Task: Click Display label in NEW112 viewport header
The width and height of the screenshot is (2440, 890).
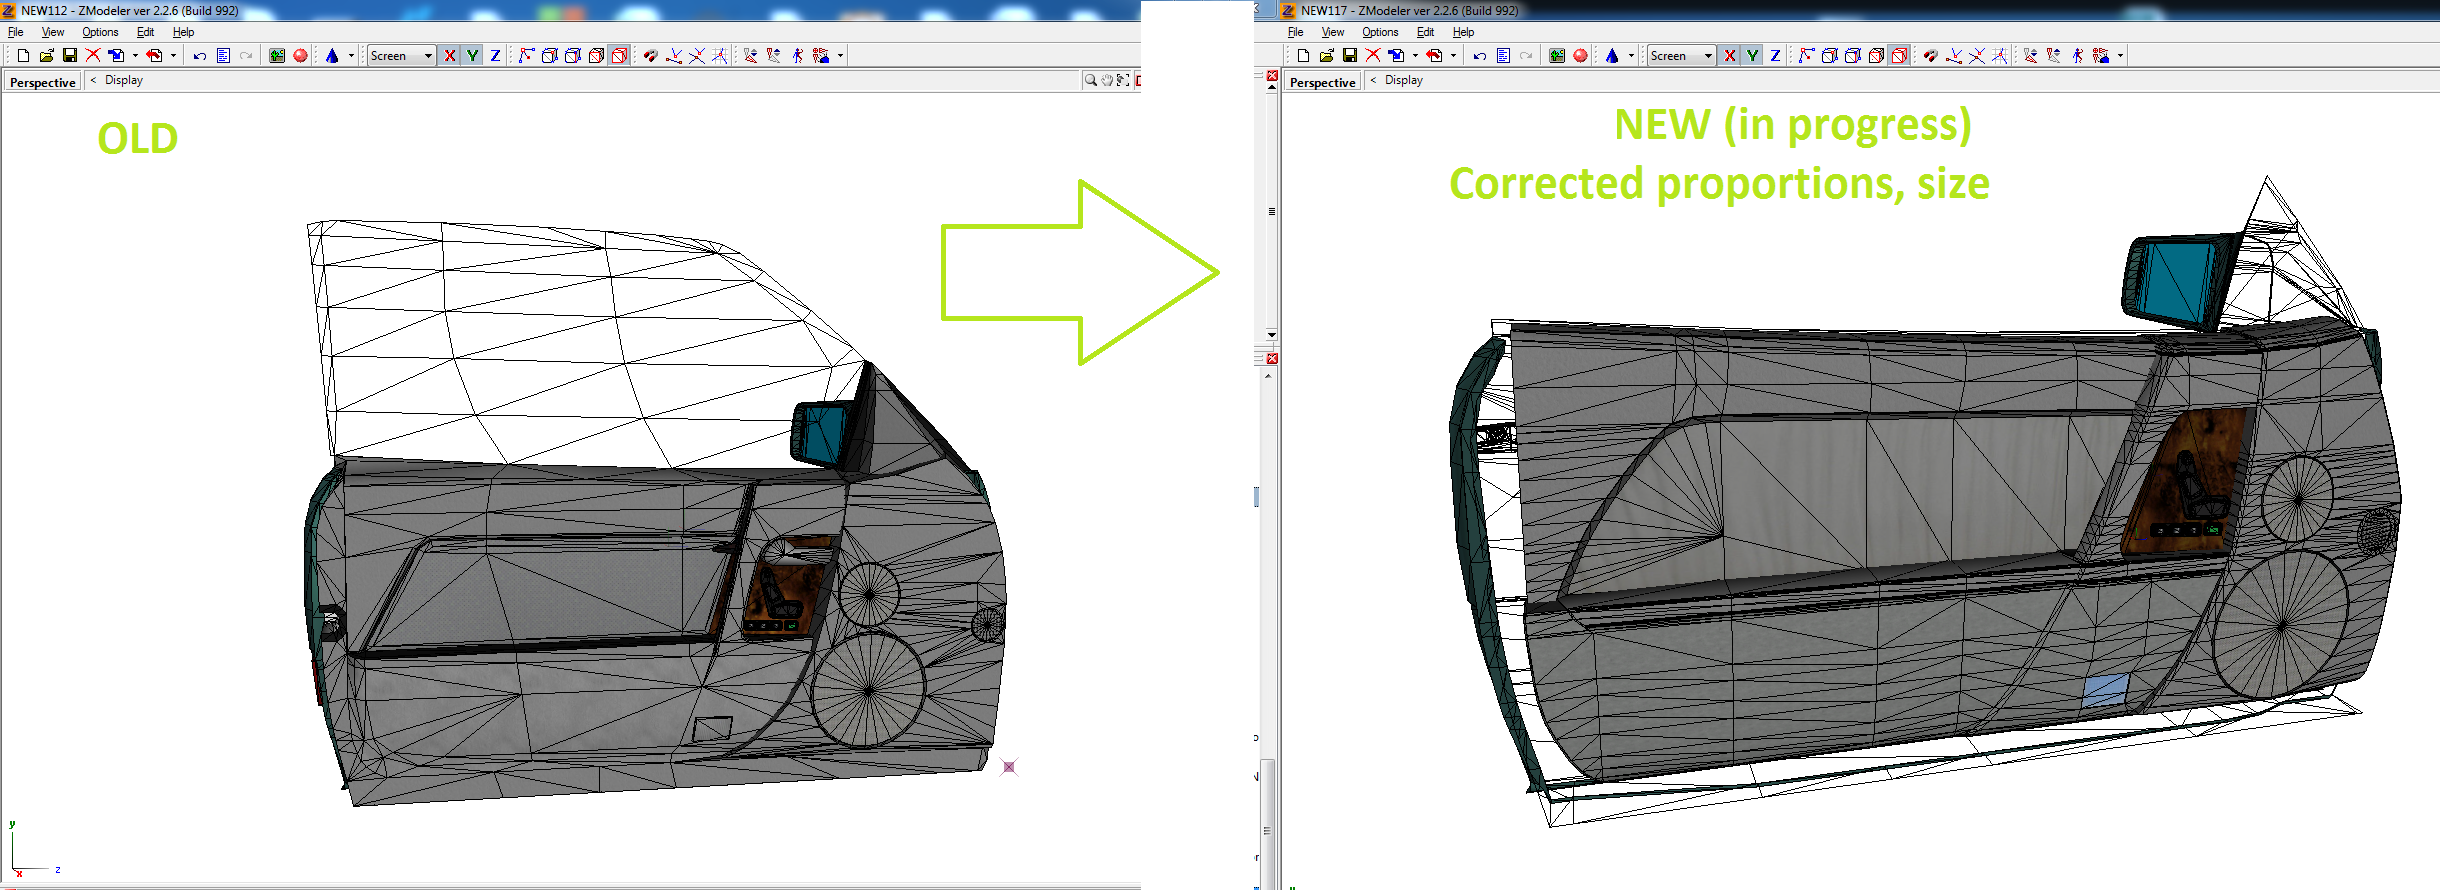Action: click(124, 80)
